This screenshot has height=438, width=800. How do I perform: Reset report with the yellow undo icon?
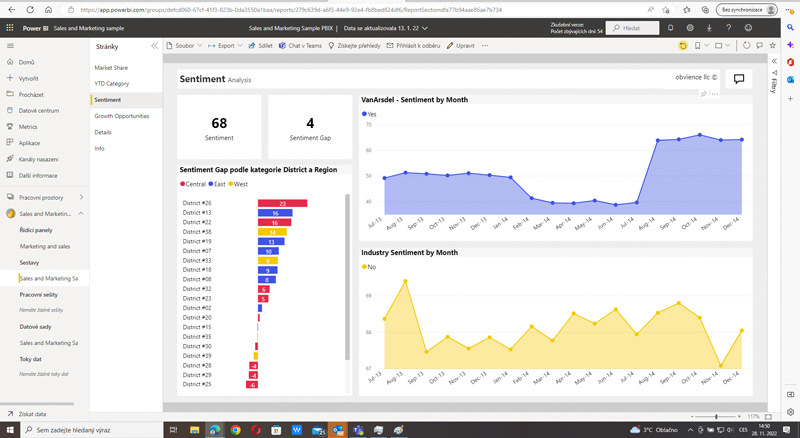click(x=684, y=46)
